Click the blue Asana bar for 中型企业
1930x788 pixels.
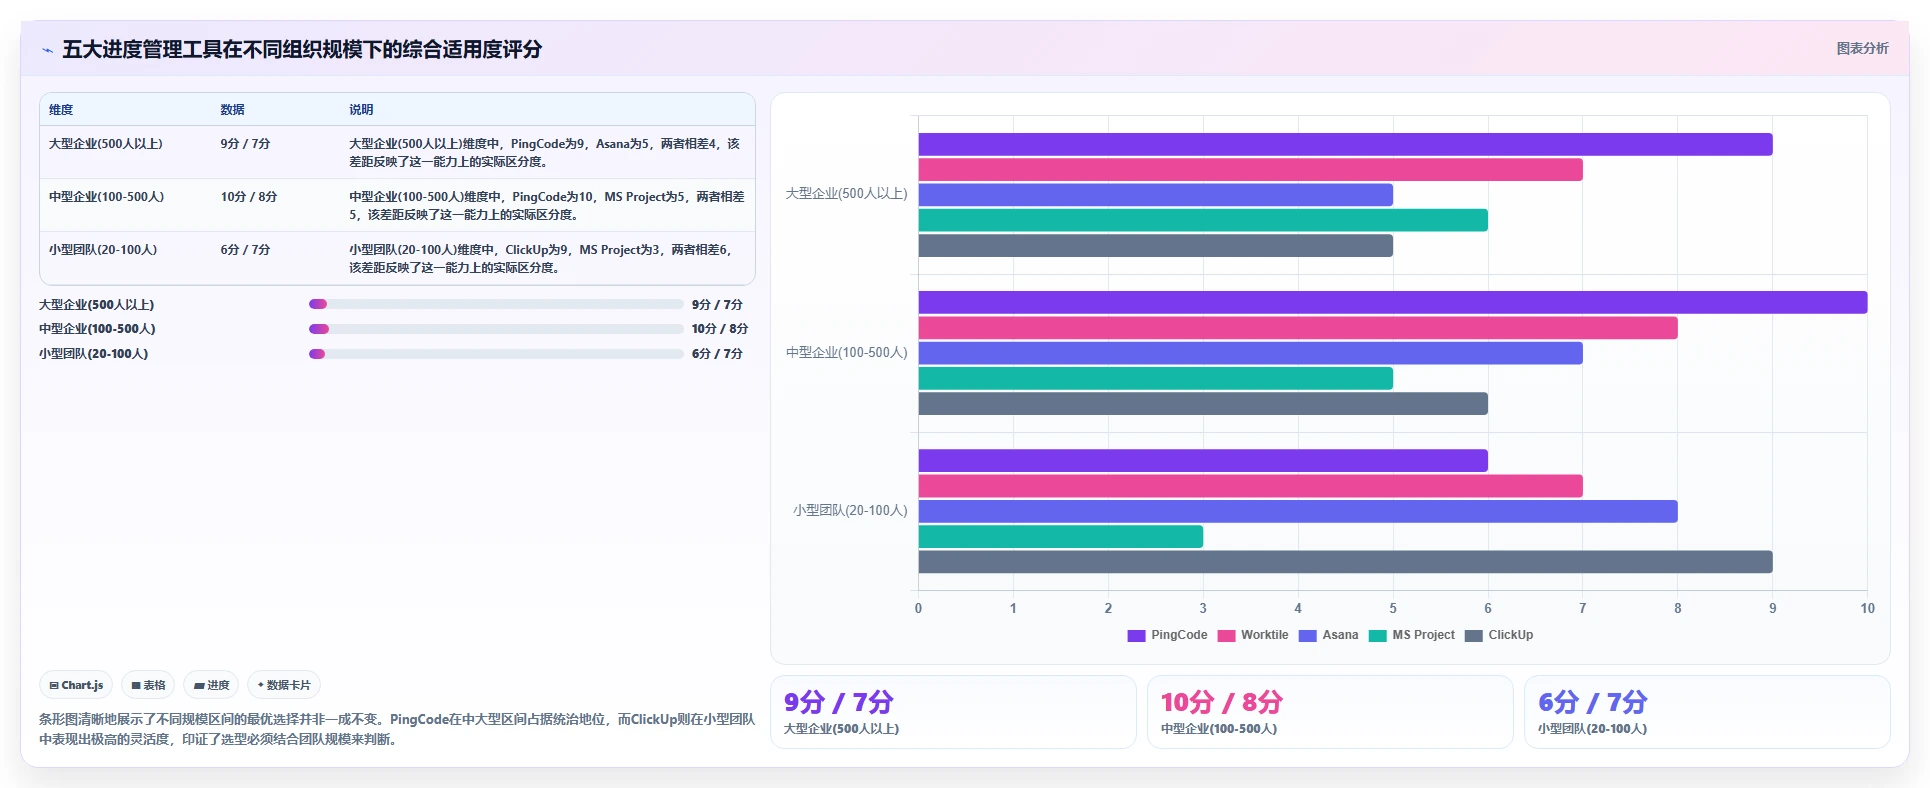(1250, 353)
